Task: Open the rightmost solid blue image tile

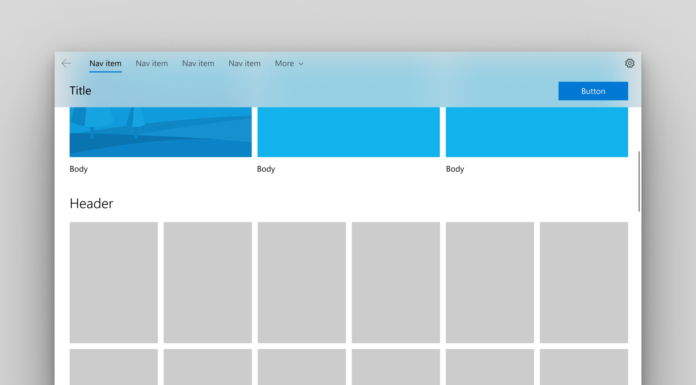Action: coord(537,132)
